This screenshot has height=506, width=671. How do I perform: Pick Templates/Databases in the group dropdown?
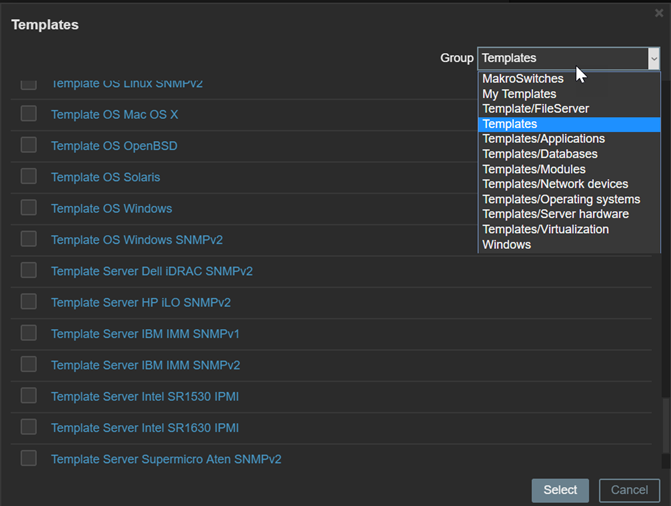(540, 154)
